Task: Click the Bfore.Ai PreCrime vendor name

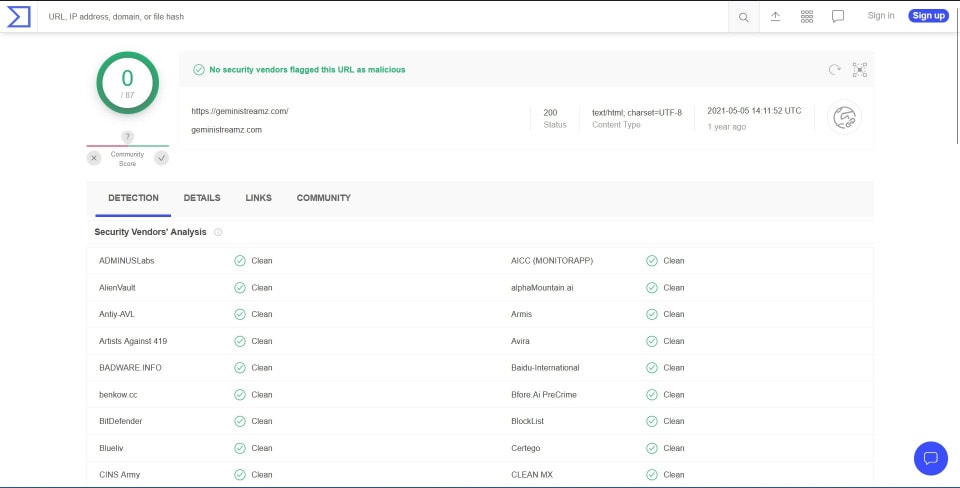Action: pyautogui.click(x=544, y=395)
